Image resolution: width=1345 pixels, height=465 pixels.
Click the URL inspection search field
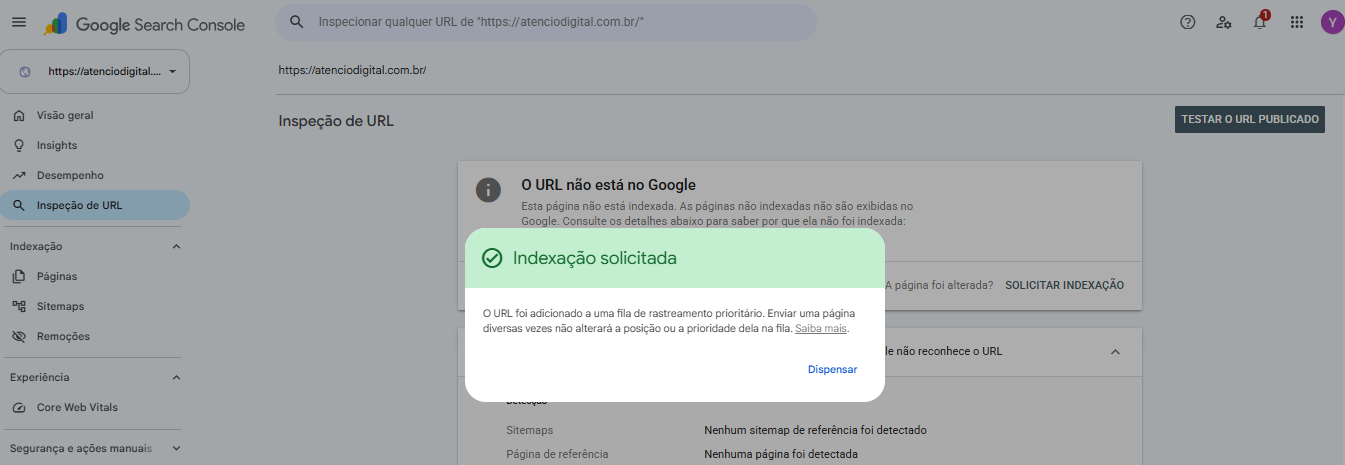[546, 22]
